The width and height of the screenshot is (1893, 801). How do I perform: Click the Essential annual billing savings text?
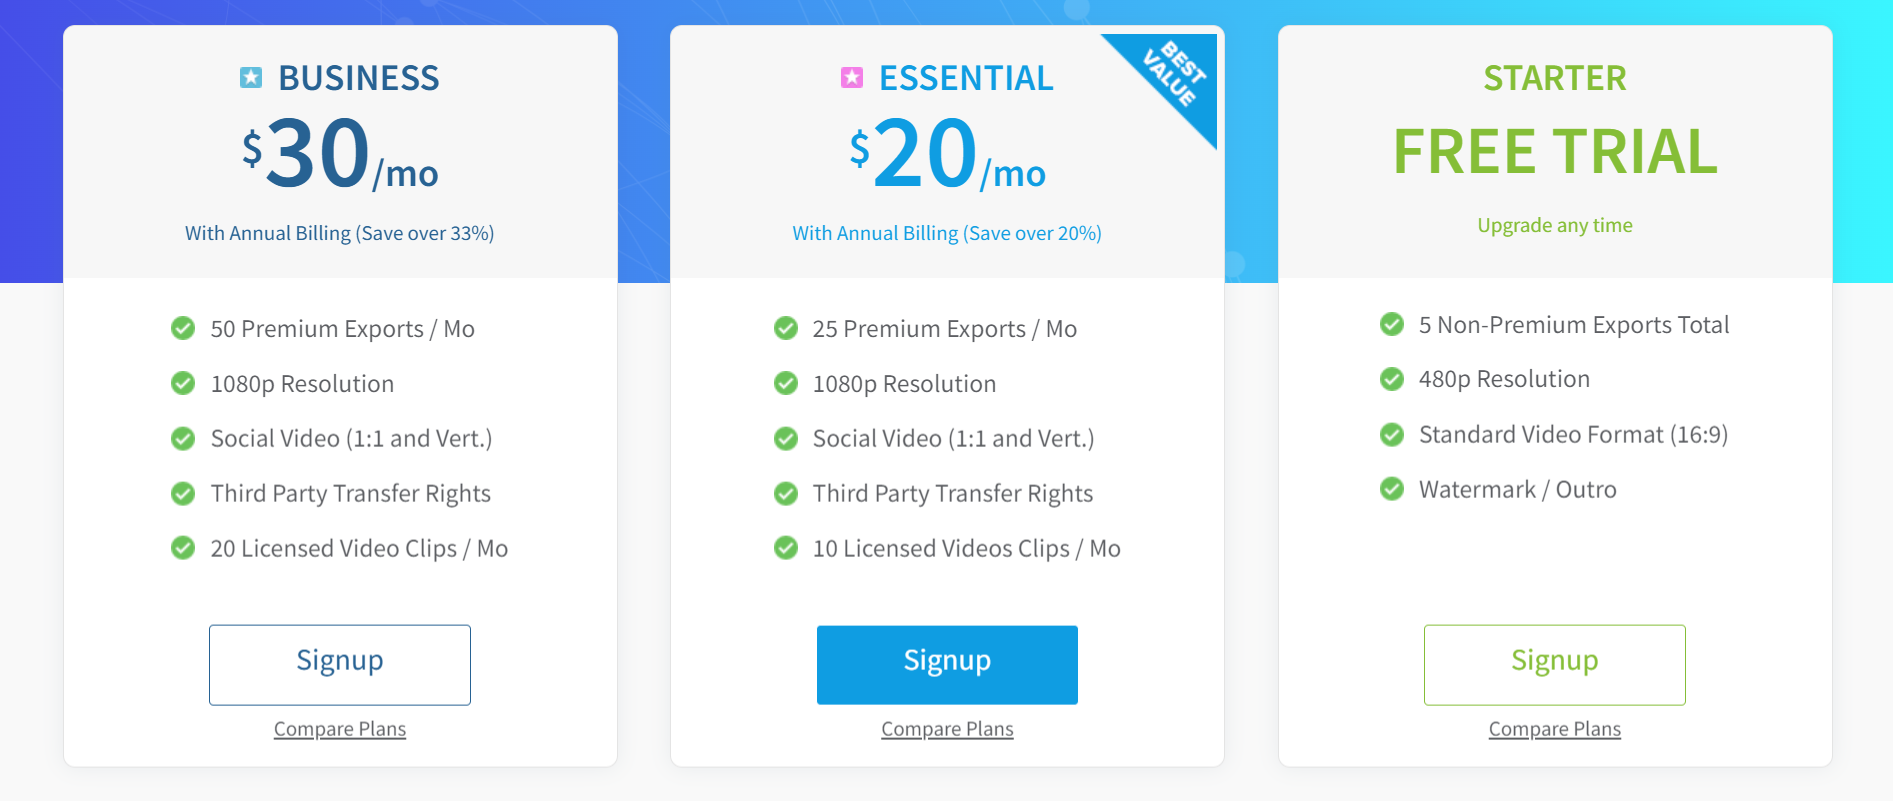(947, 233)
